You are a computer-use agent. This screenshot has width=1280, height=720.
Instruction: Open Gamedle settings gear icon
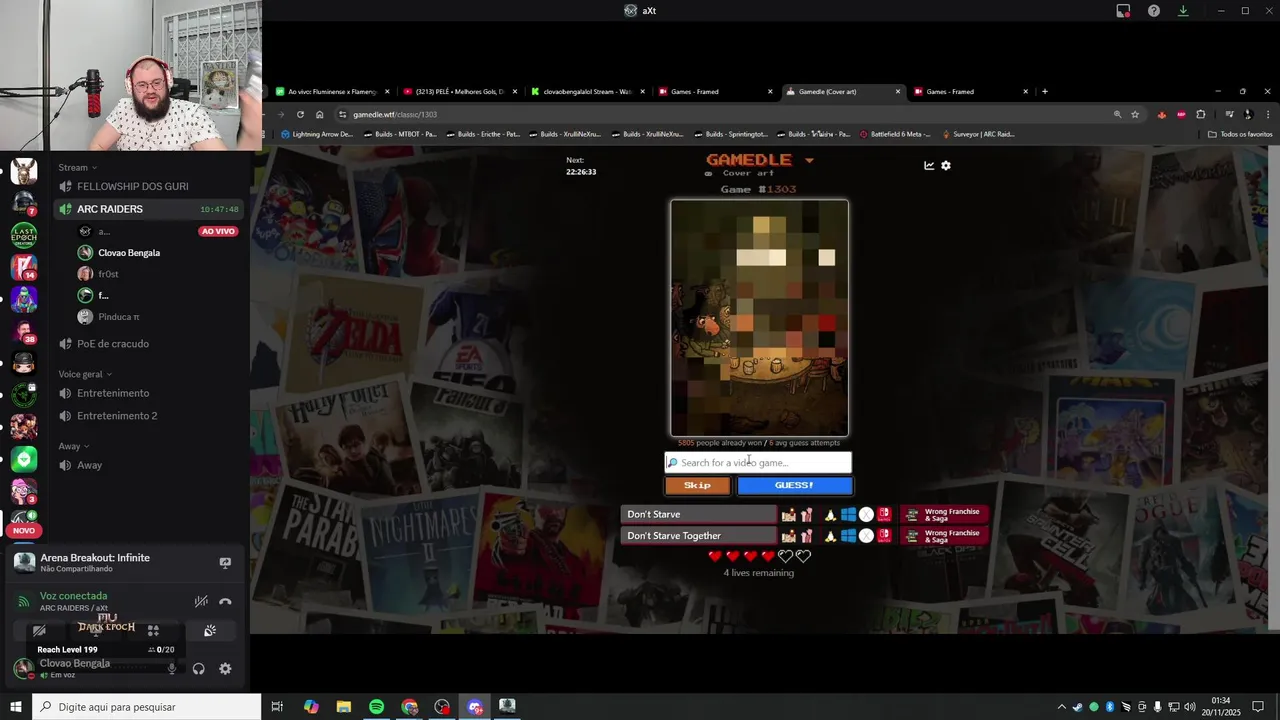point(946,166)
